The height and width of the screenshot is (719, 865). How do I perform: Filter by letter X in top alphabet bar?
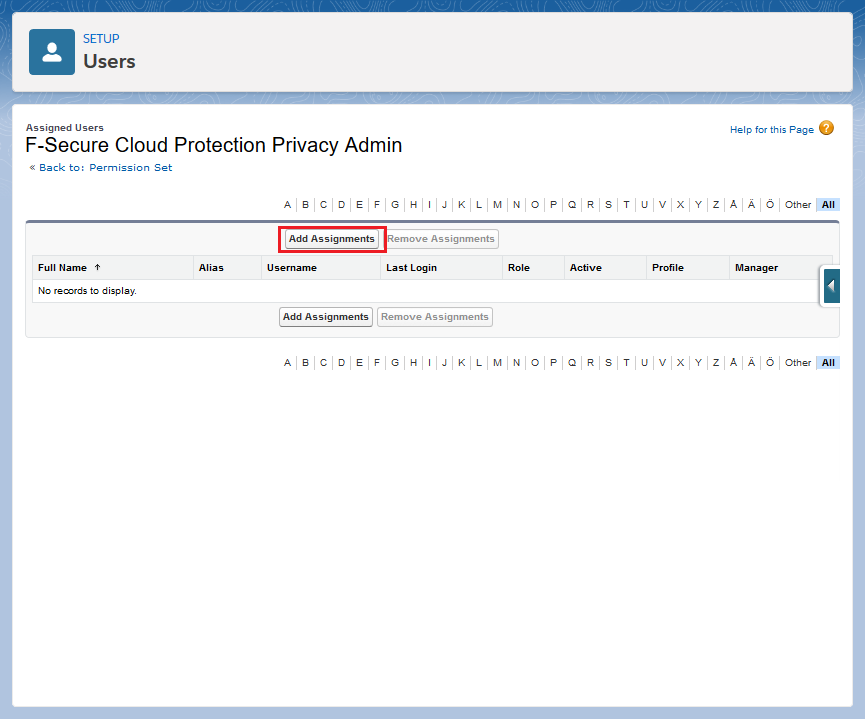pyautogui.click(x=680, y=205)
